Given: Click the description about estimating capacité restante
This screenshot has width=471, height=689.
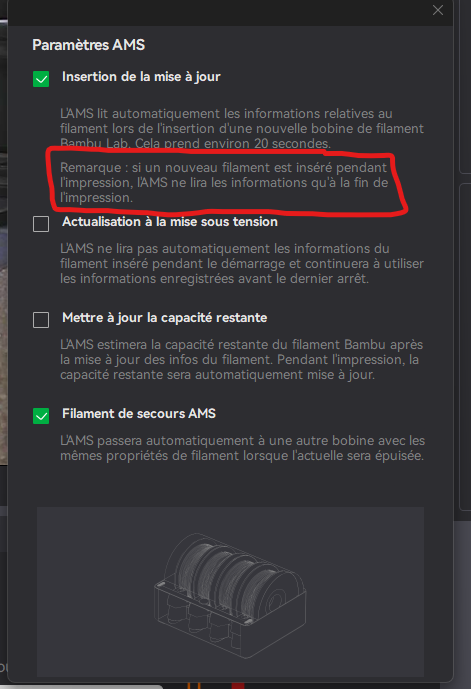Looking at the screenshot, I should 241,359.
